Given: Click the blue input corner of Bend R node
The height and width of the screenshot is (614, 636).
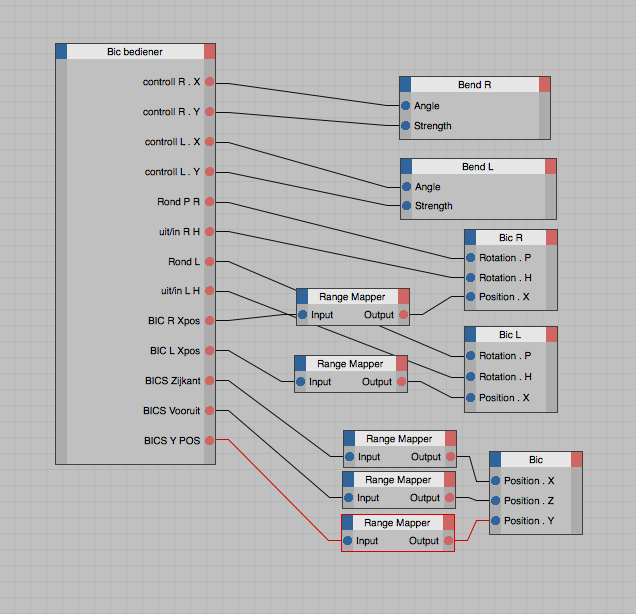Looking at the screenshot, I should (x=405, y=84).
